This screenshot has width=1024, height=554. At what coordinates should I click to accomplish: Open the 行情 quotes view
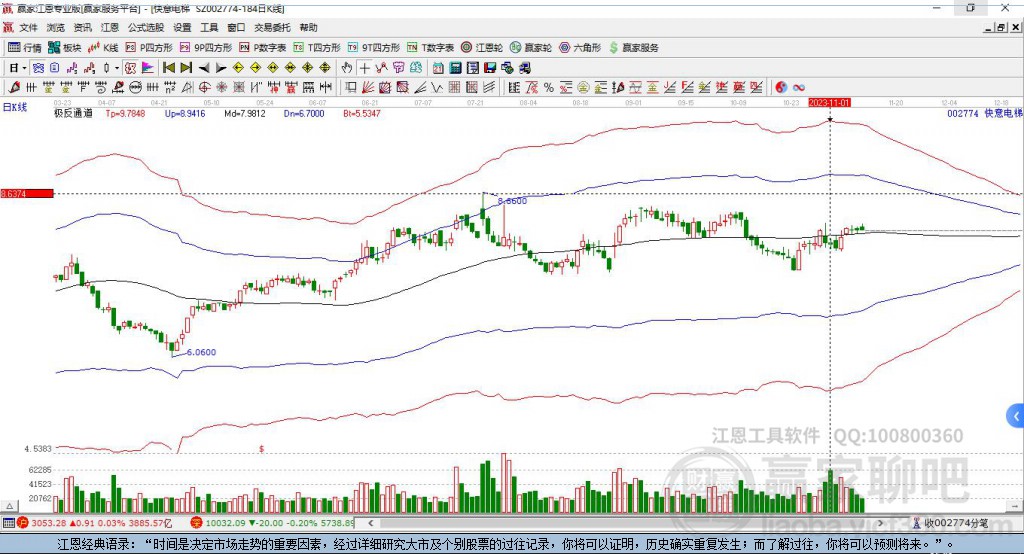[x=24, y=48]
